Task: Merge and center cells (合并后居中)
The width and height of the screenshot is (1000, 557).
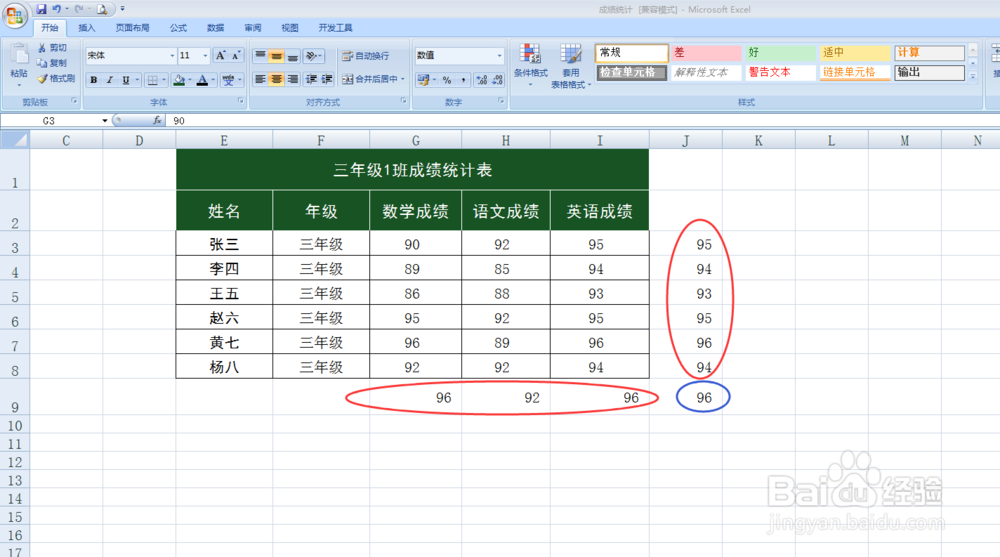Action: 369,79
